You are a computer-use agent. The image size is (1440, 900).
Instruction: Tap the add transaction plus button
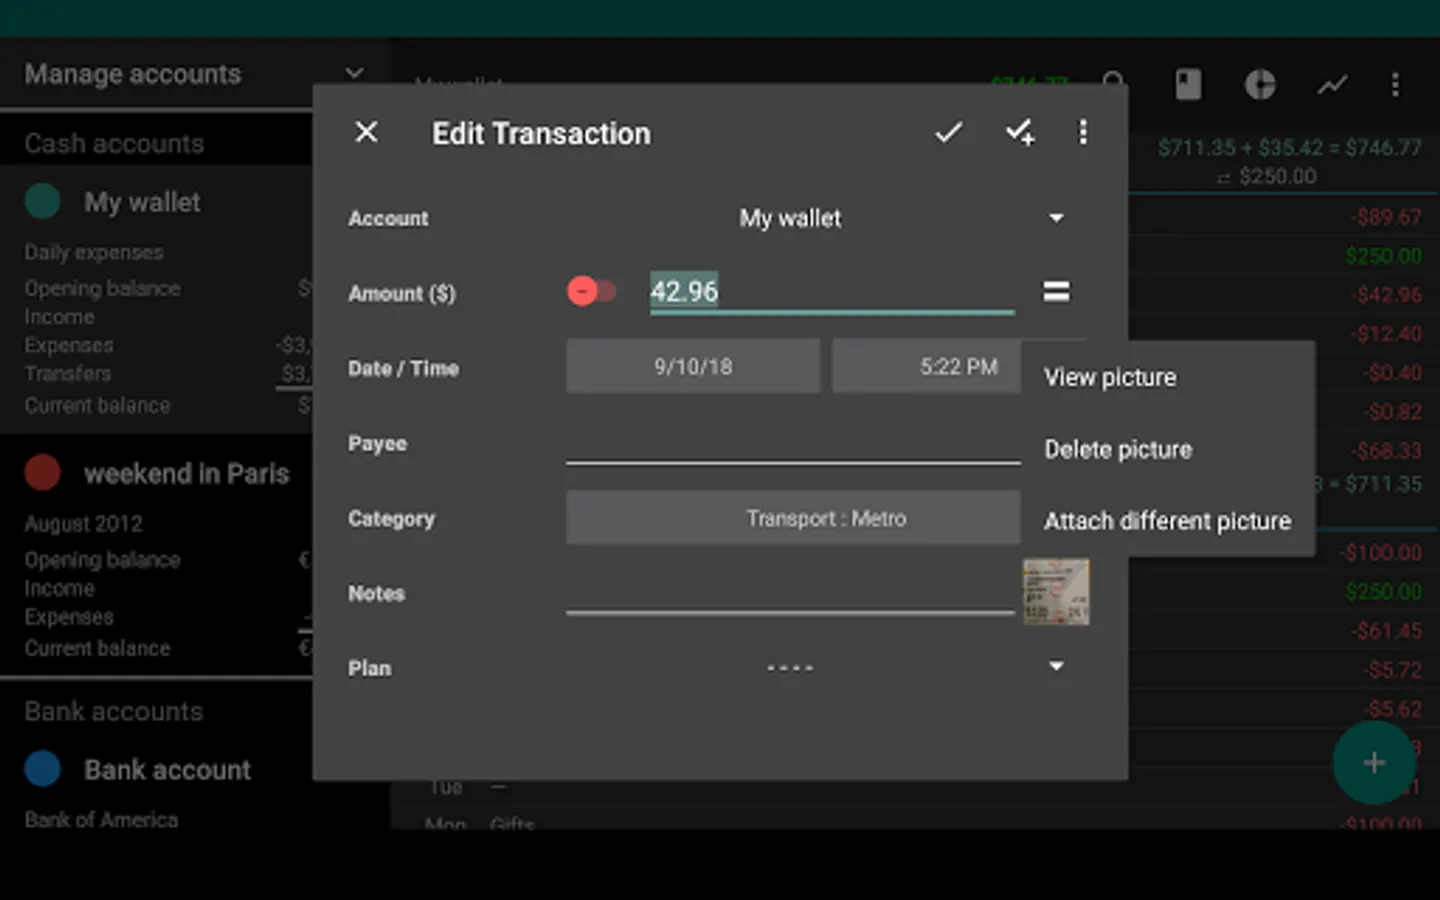coord(1374,763)
